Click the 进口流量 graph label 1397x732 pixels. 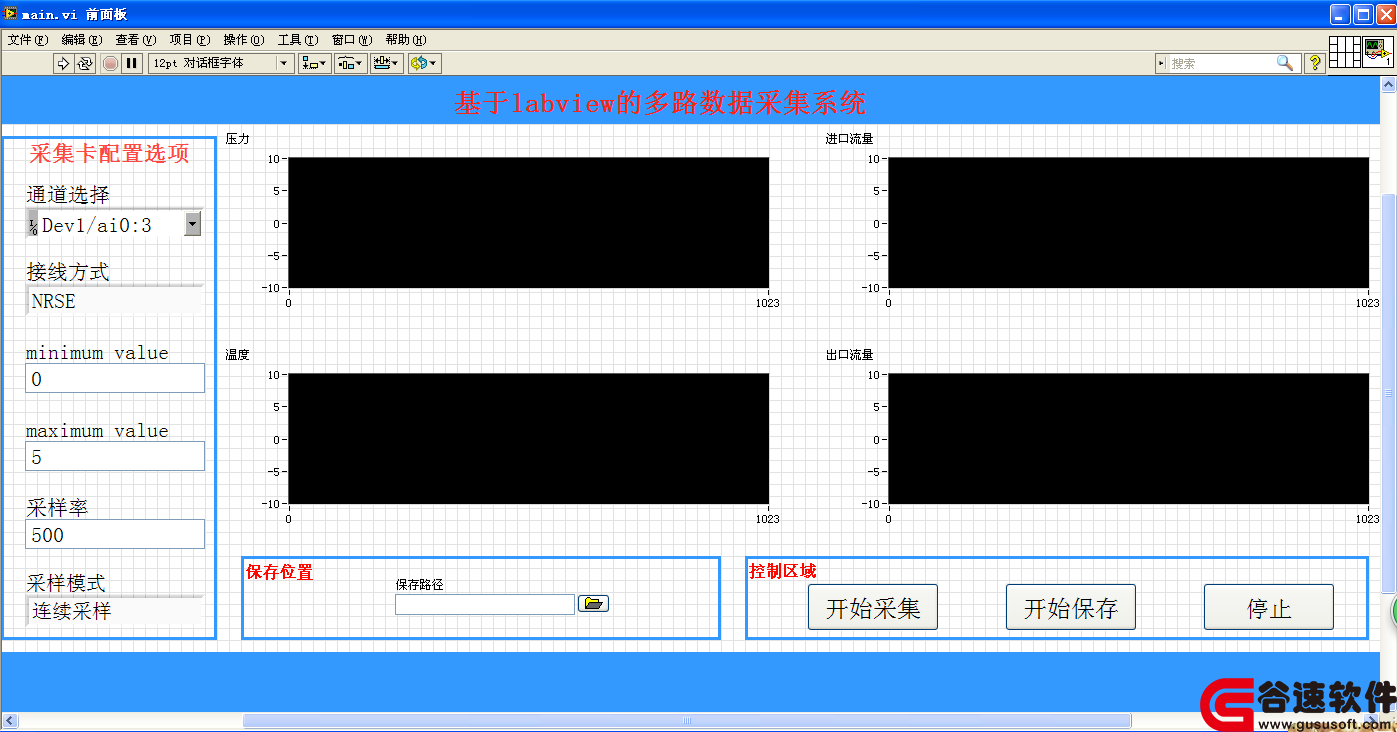click(849, 139)
